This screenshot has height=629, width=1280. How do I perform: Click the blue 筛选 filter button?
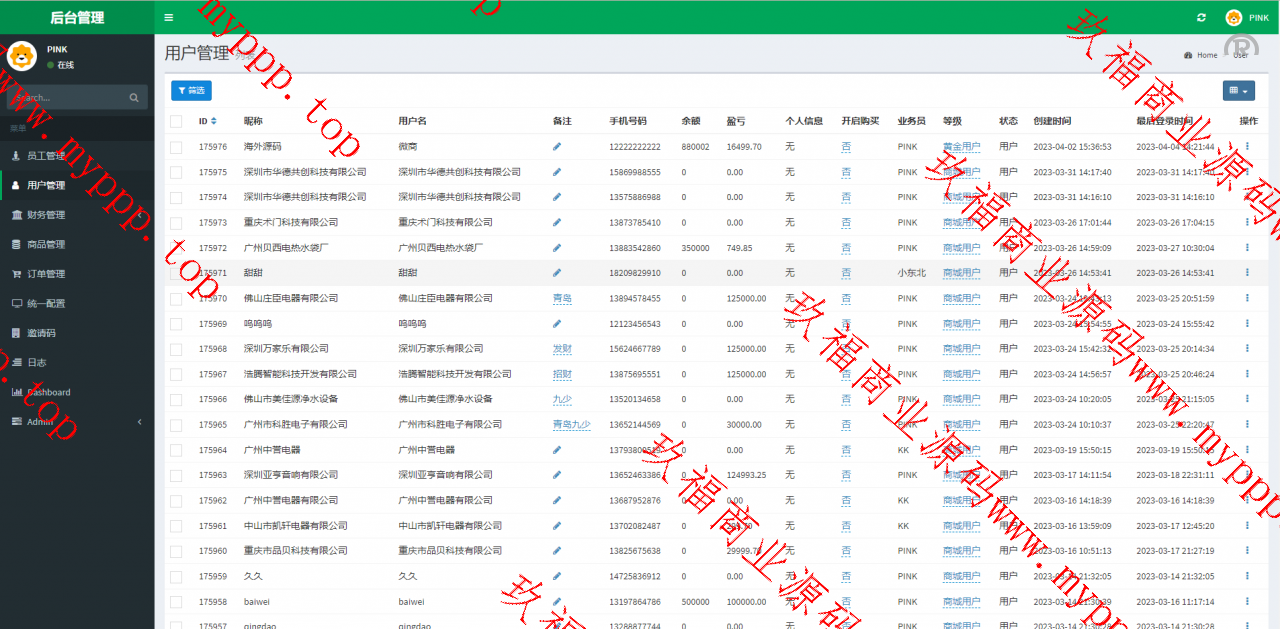[191, 91]
